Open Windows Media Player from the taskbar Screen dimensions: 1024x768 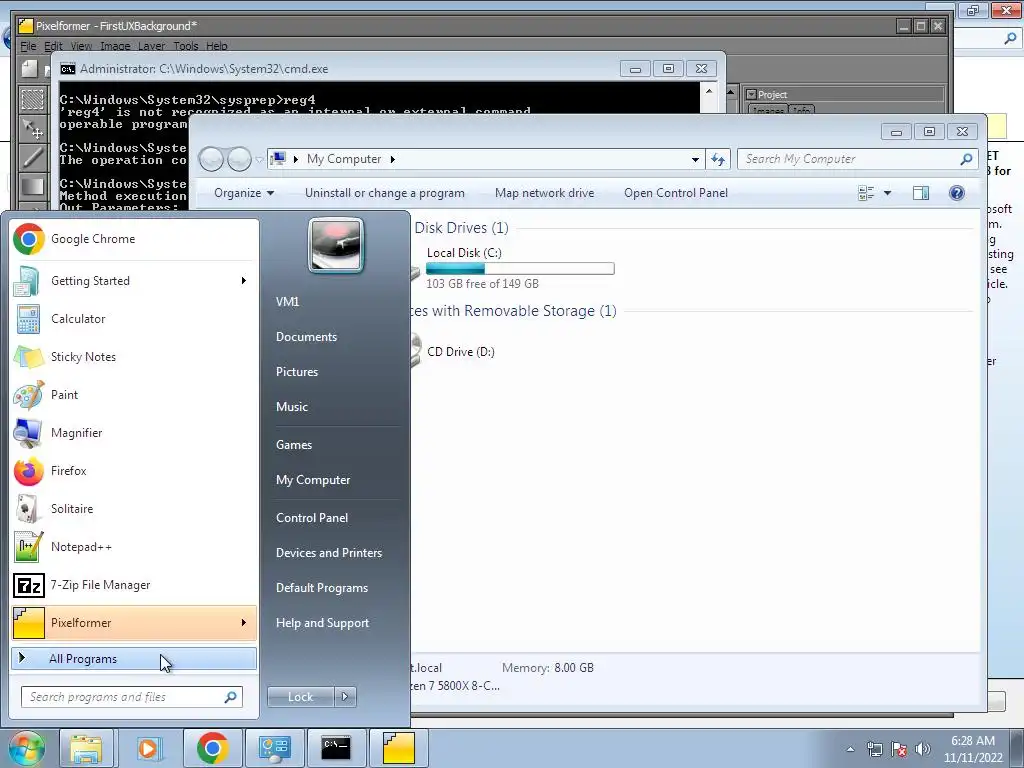click(x=148, y=748)
